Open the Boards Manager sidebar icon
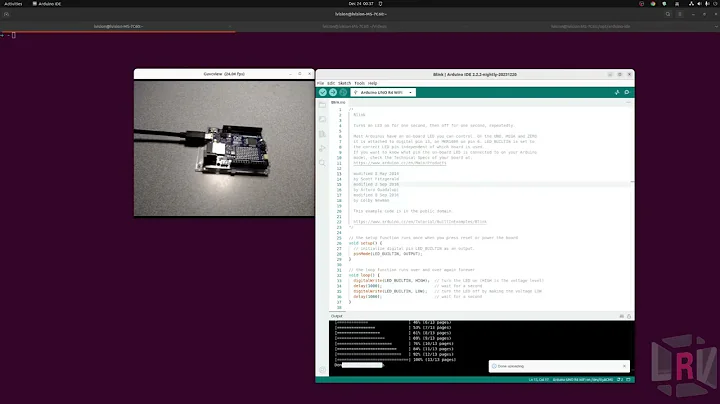The width and height of the screenshot is (720, 404). coord(322,119)
